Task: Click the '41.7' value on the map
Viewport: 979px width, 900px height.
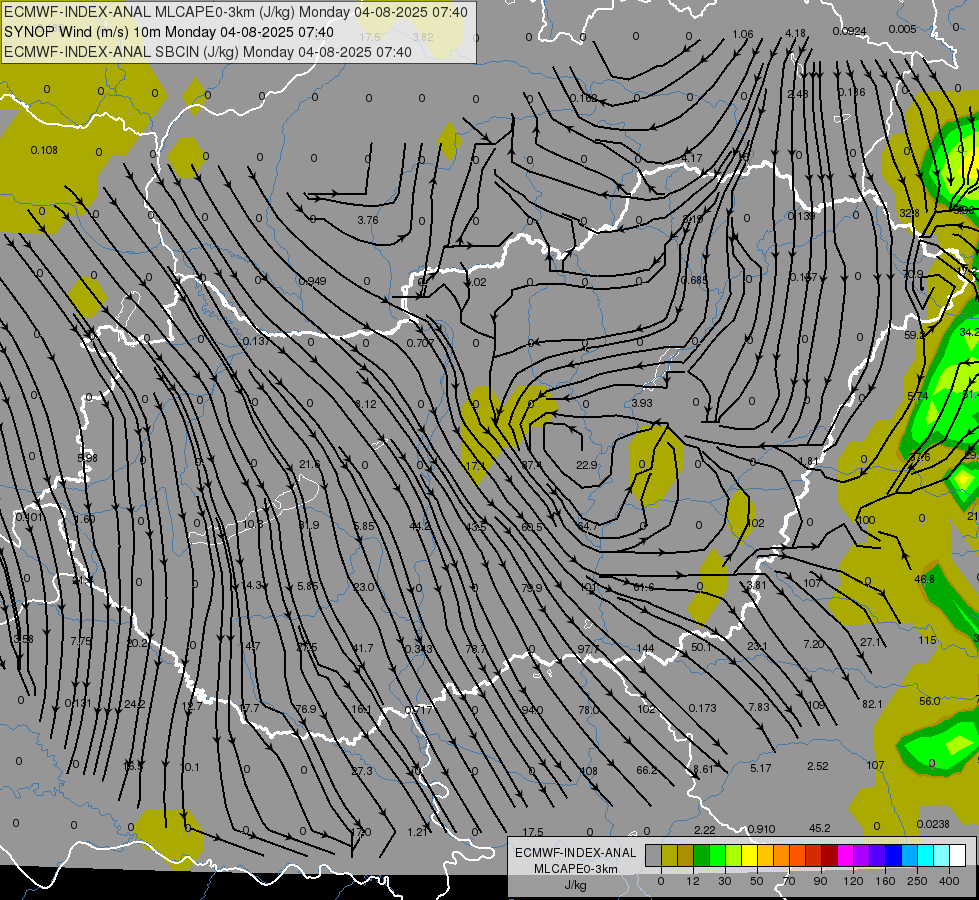Action: pyautogui.click(x=363, y=648)
